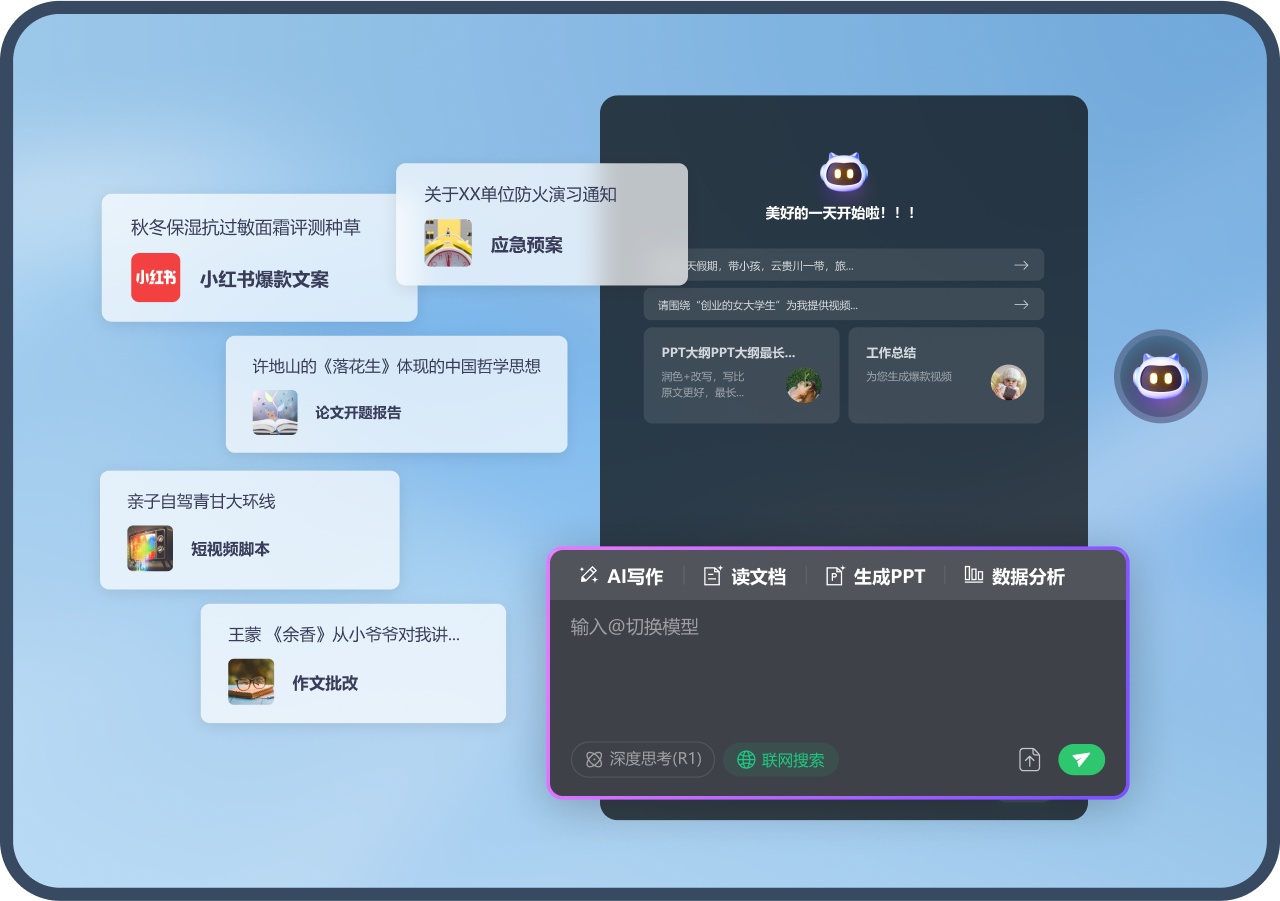Screen dimensions: 1280x901
Task: Select the 生成PPT tab
Action: (x=875, y=576)
